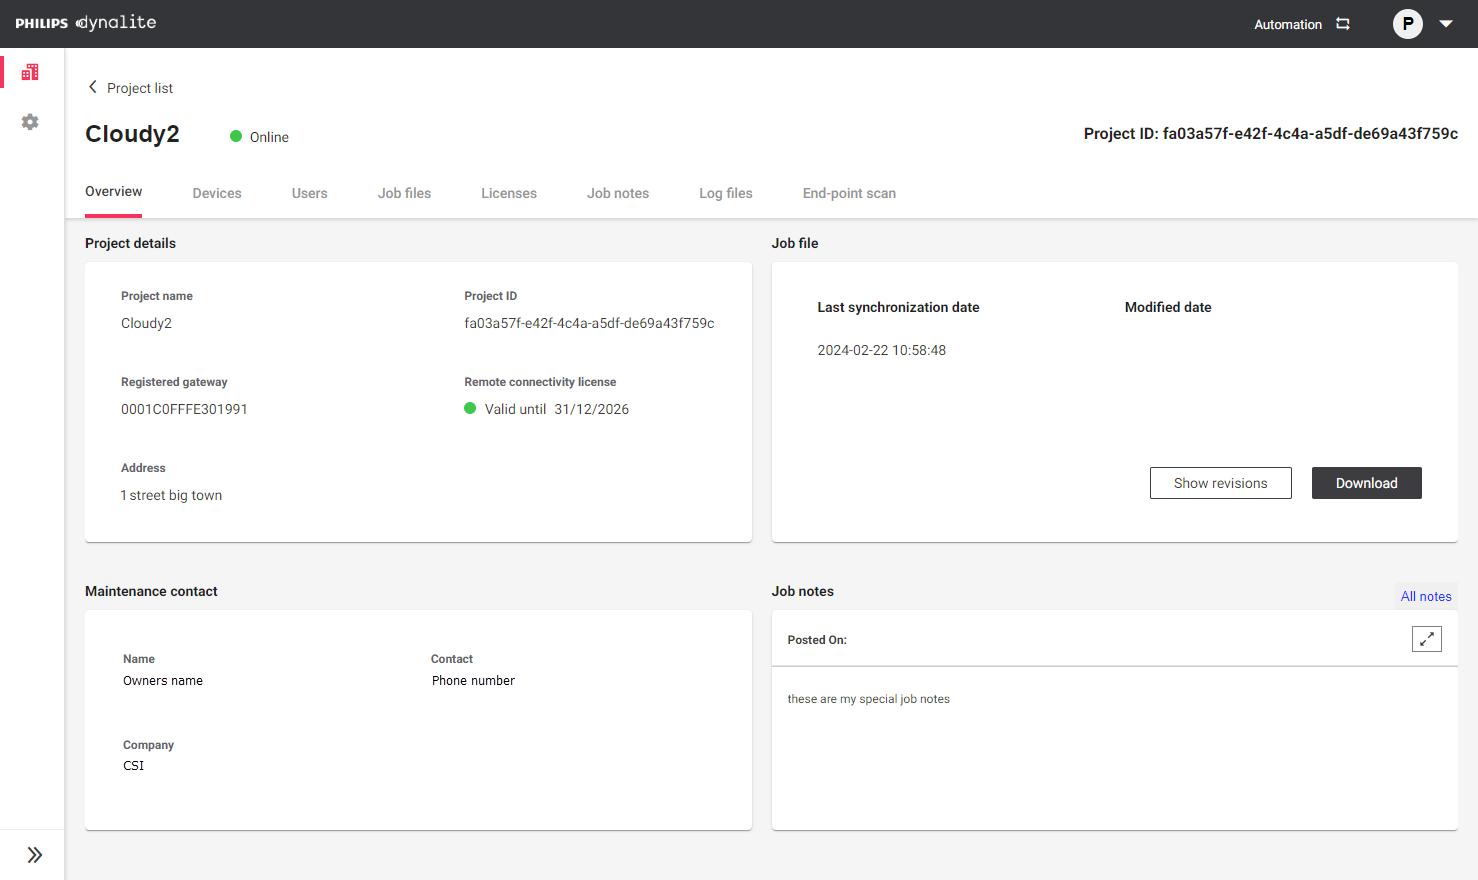This screenshot has height=880, width=1478.
Task: Switch to the Devices tab
Action: pyautogui.click(x=216, y=193)
